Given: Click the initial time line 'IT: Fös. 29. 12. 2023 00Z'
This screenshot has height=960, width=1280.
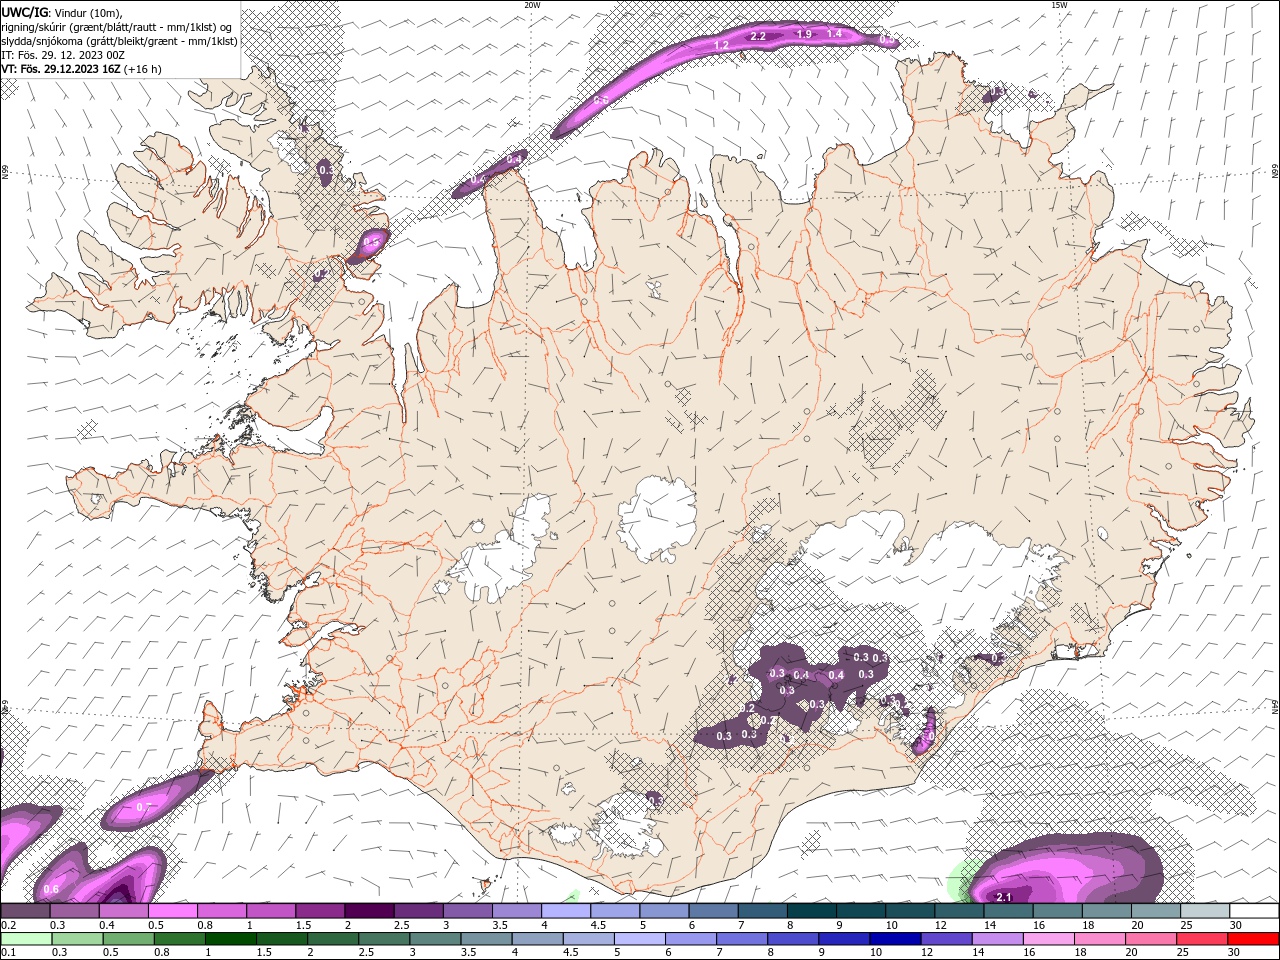Looking at the screenshot, I should 63,55.
